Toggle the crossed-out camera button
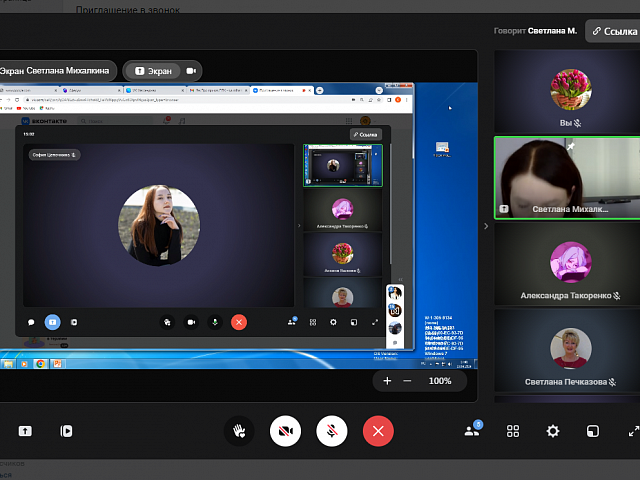 (285, 431)
